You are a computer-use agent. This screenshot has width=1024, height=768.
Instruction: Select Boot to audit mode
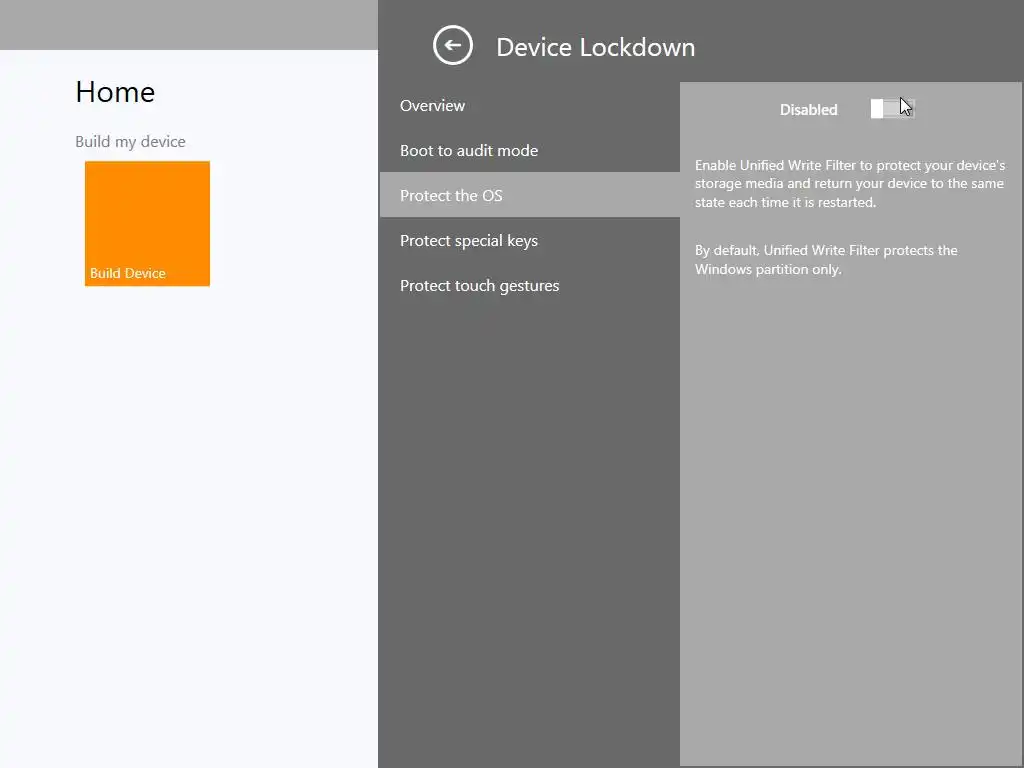pos(469,151)
